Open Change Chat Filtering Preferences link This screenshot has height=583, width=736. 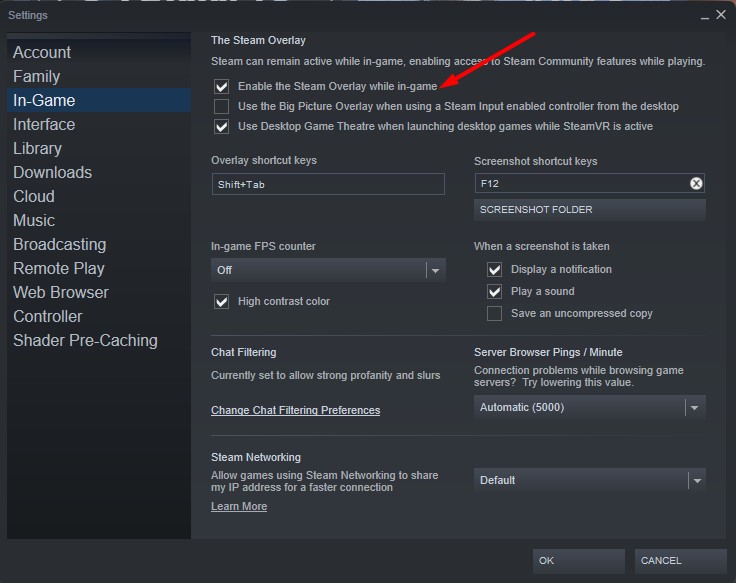pos(295,410)
